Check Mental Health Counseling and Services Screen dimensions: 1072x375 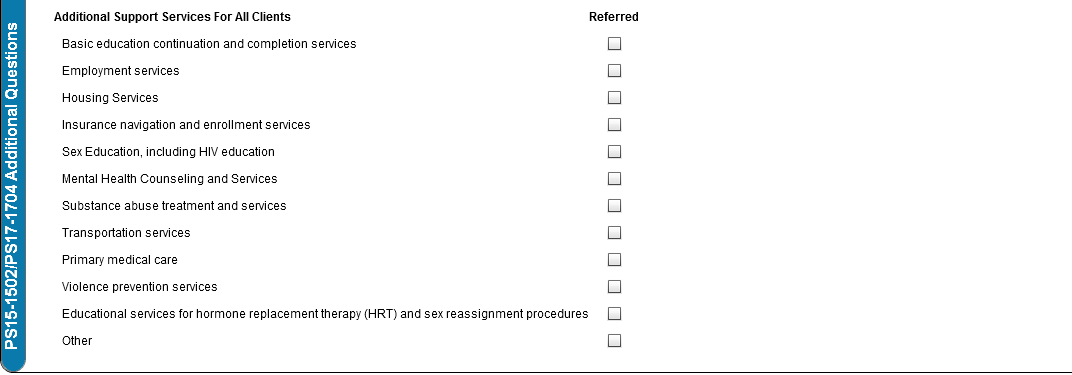pos(614,178)
